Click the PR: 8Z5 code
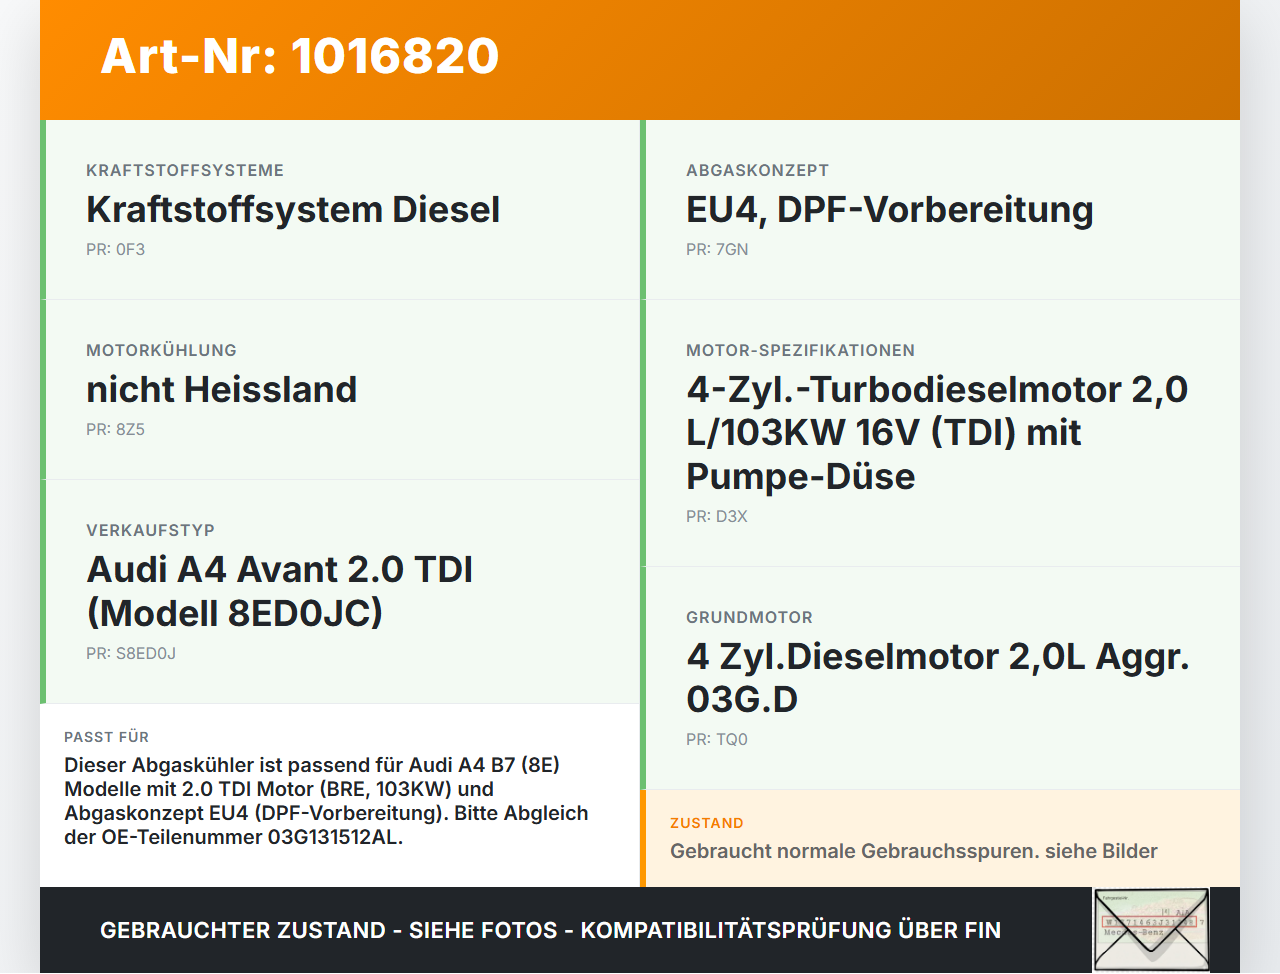The height and width of the screenshot is (974, 1280). 116,429
